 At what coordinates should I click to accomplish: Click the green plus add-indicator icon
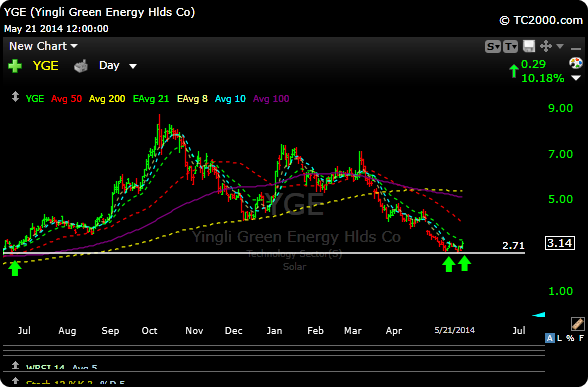(x=15, y=66)
